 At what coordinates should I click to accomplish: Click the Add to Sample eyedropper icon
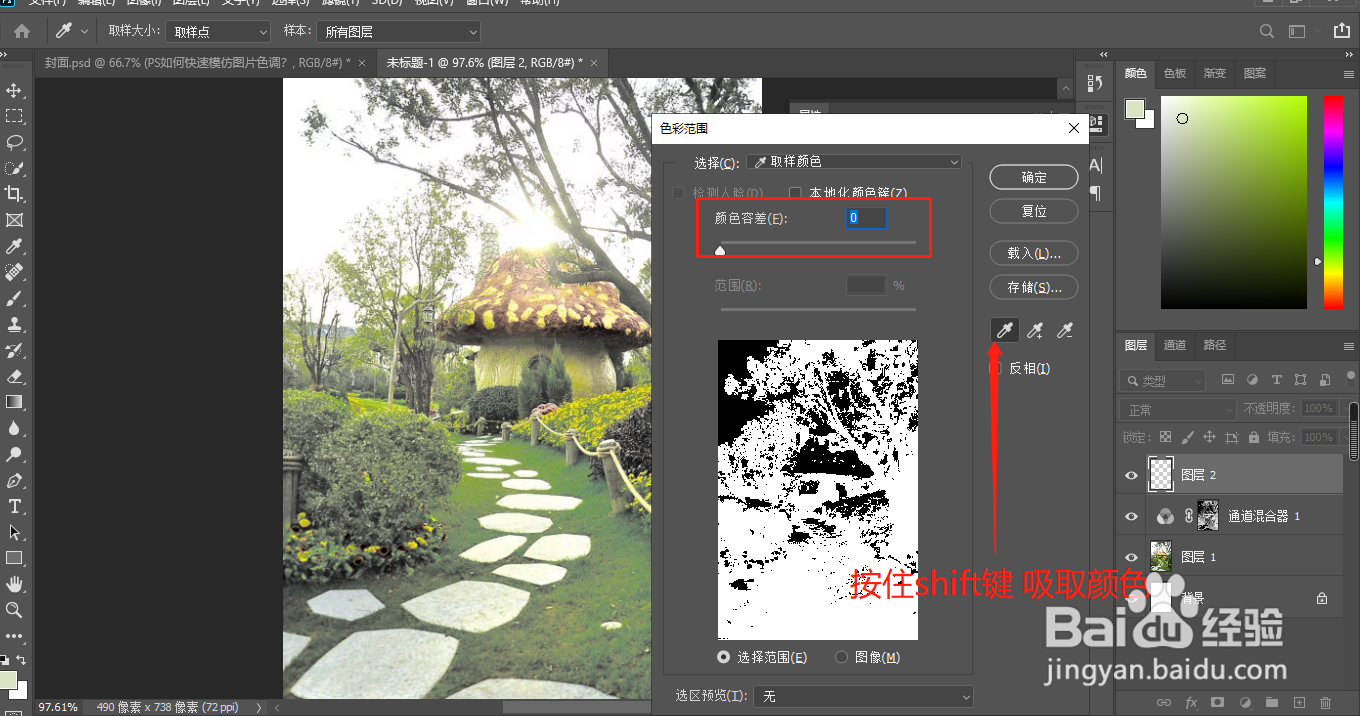pyautogui.click(x=1035, y=330)
